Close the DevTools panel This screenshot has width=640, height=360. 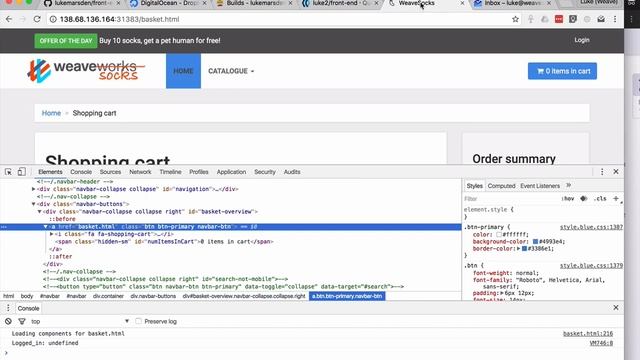click(616, 172)
